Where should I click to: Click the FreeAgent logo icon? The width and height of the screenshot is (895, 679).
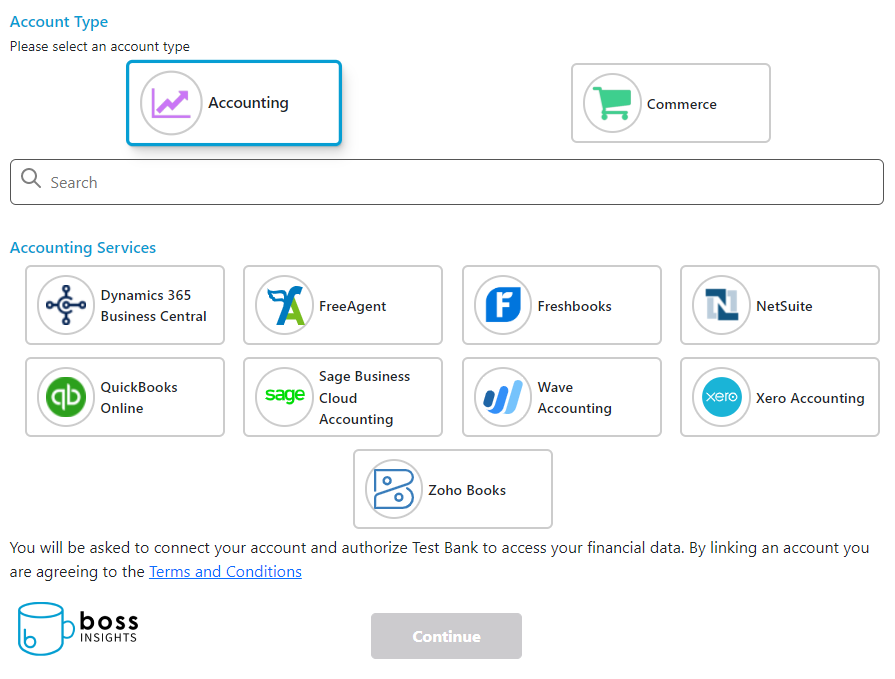pyautogui.click(x=285, y=305)
